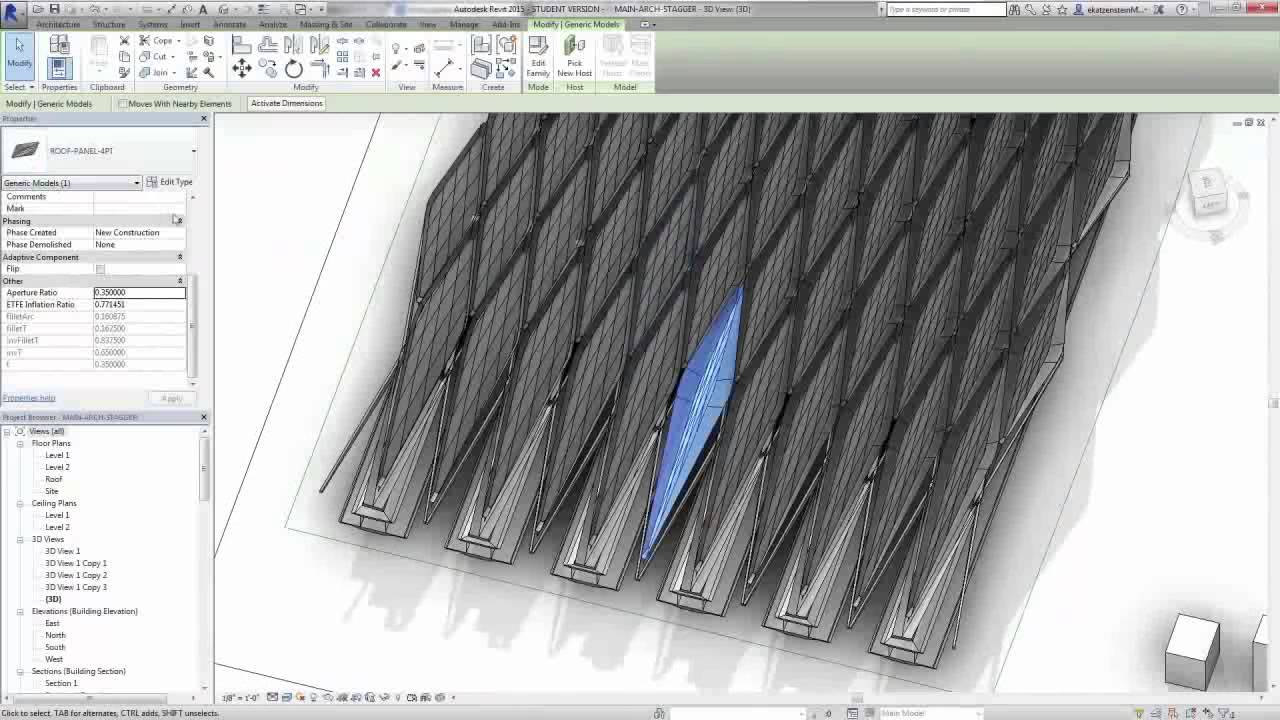Select the Modify arrow tool
The width and height of the screenshot is (1280, 720).
coord(19,45)
